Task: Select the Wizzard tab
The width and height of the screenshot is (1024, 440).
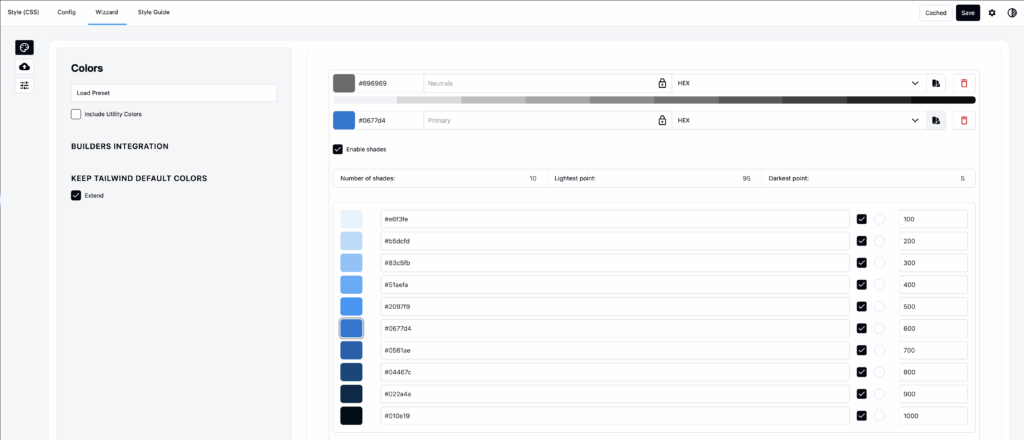Action: (x=107, y=12)
